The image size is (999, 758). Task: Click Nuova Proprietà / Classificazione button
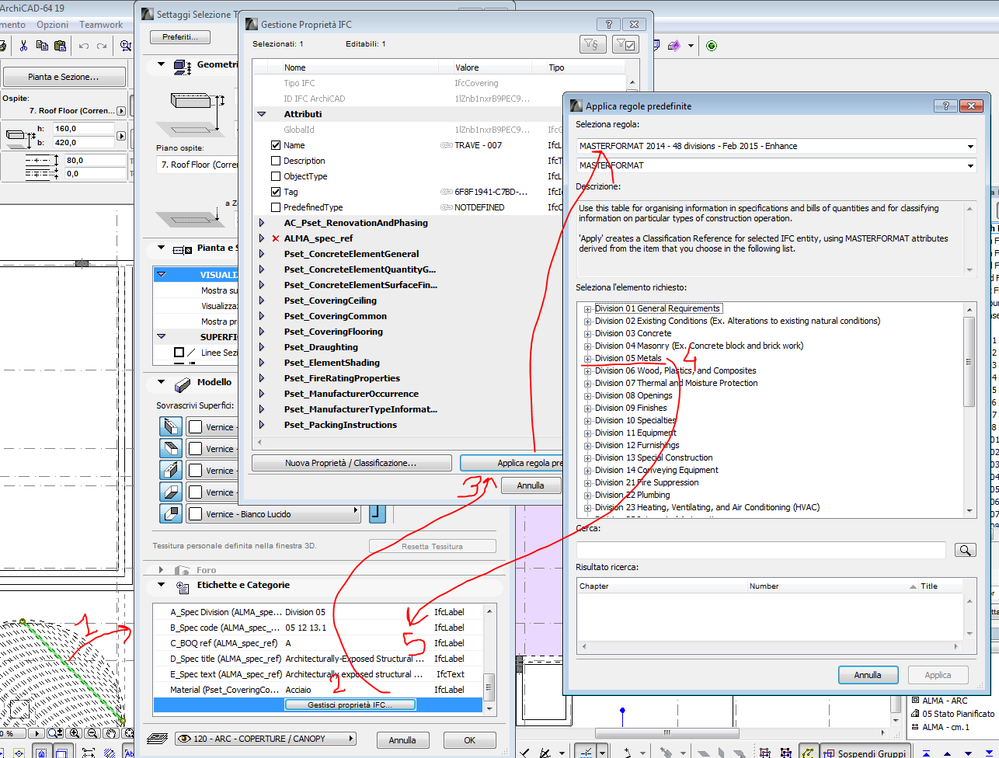pyautogui.click(x=351, y=463)
